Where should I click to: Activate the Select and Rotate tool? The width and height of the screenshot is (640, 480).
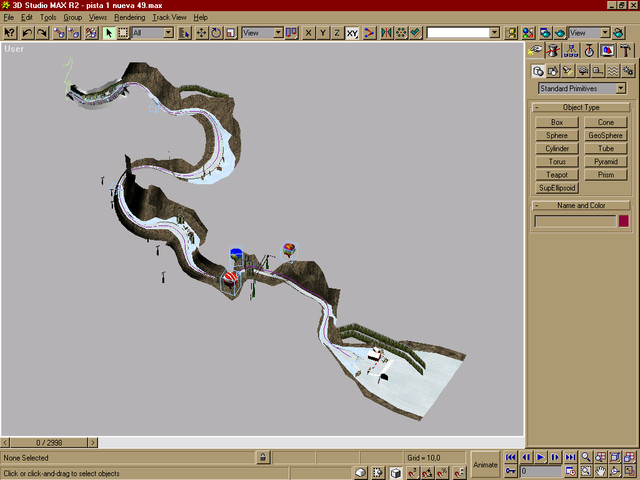(216, 33)
